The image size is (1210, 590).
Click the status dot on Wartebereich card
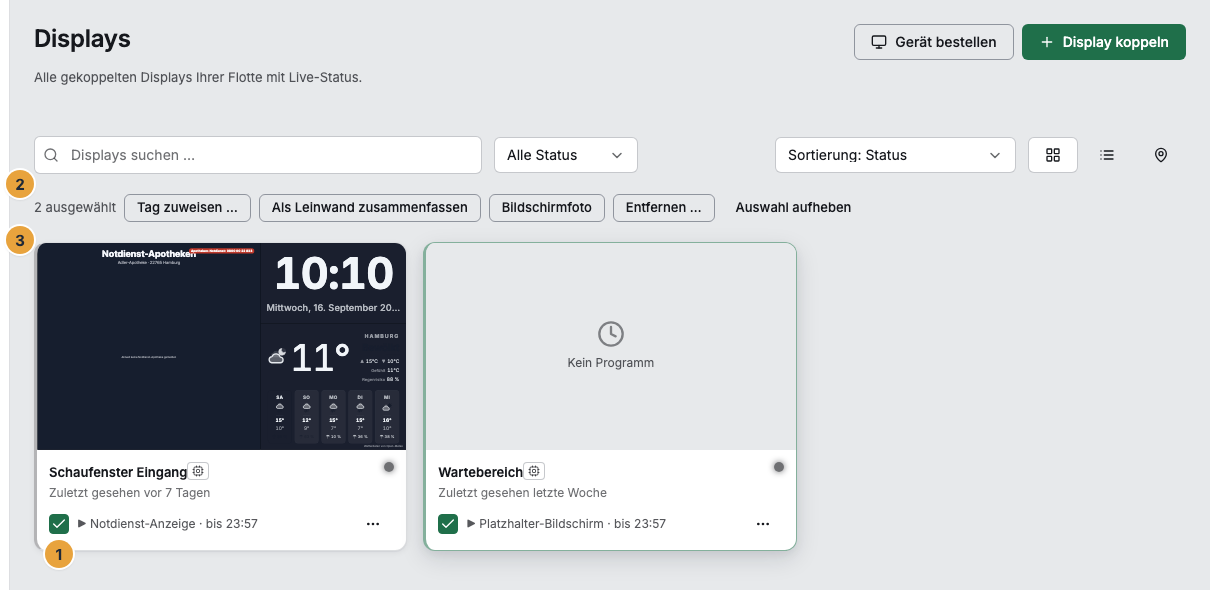click(x=779, y=467)
